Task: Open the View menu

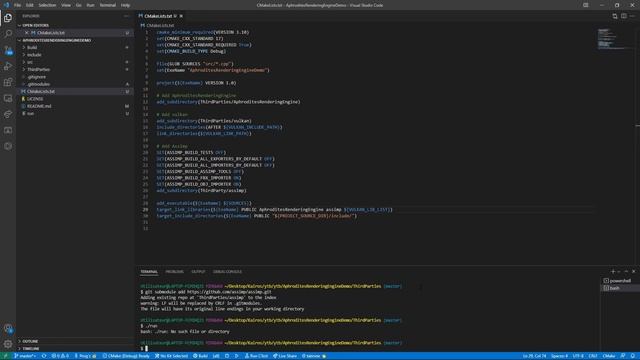Action: (66, 5)
